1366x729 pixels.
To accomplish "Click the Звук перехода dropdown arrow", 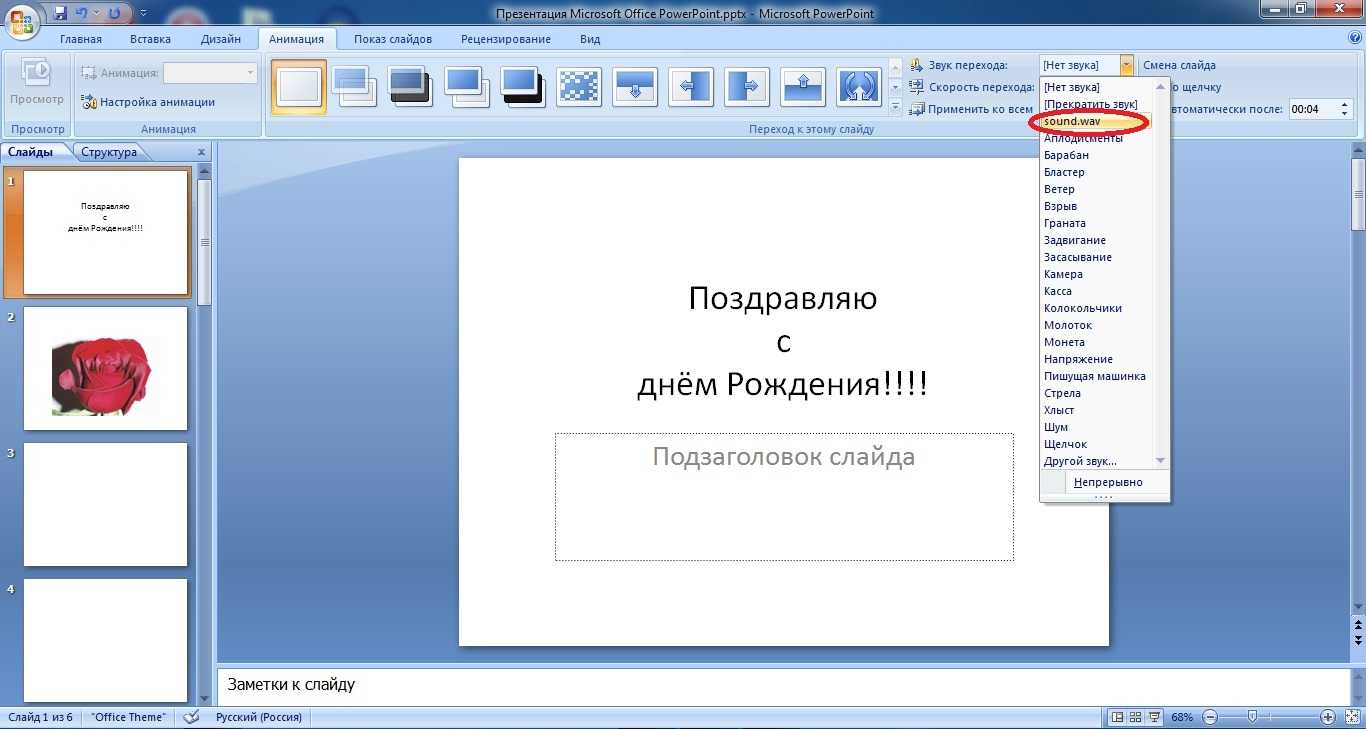I will (1127, 65).
